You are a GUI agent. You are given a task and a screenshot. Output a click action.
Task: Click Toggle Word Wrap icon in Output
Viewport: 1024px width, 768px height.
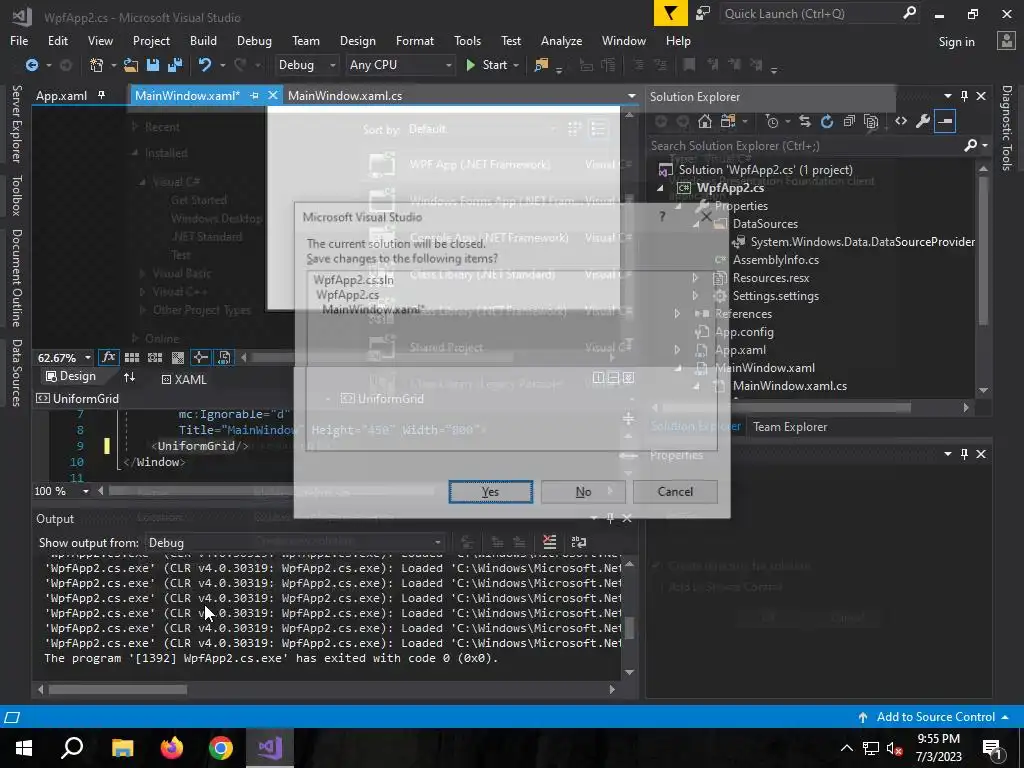pyautogui.click(x=579, y=542)
